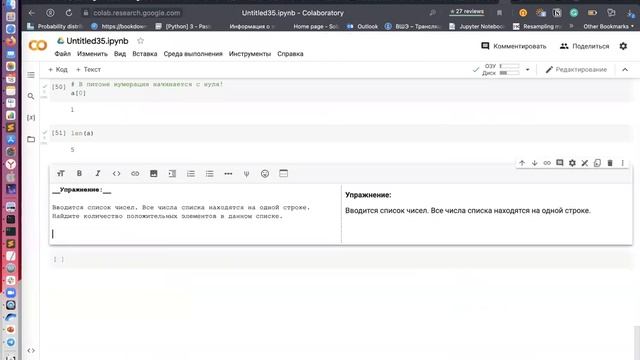Open the Вид menu

click(x=120, y=54)
